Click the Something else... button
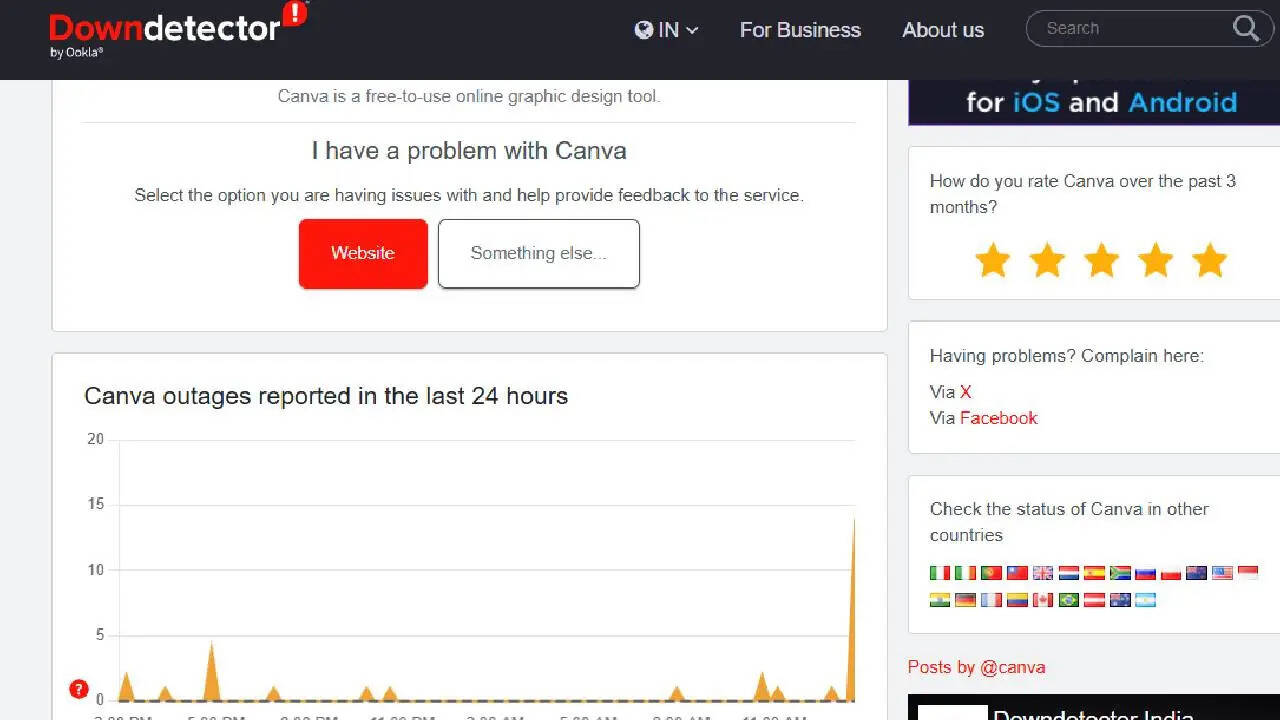Image resolution: width=1280 pixels, height=720 pixels. coord(539,254)
